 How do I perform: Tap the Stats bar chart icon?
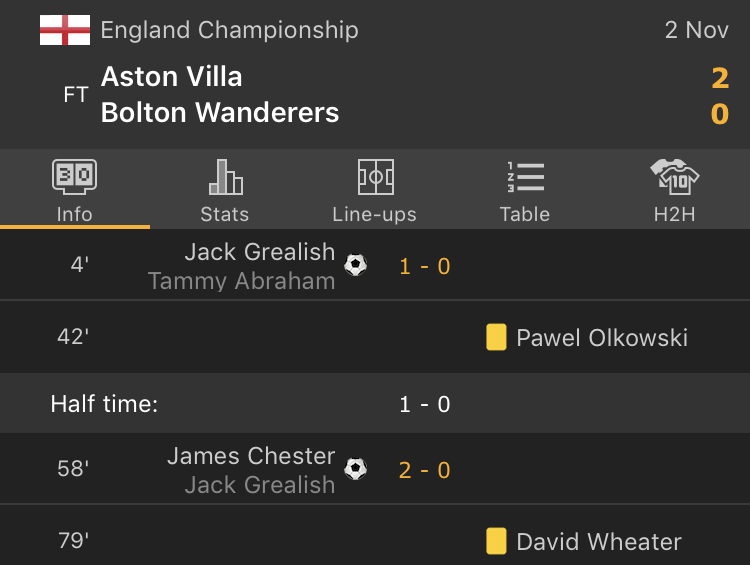tap(225, 177)
